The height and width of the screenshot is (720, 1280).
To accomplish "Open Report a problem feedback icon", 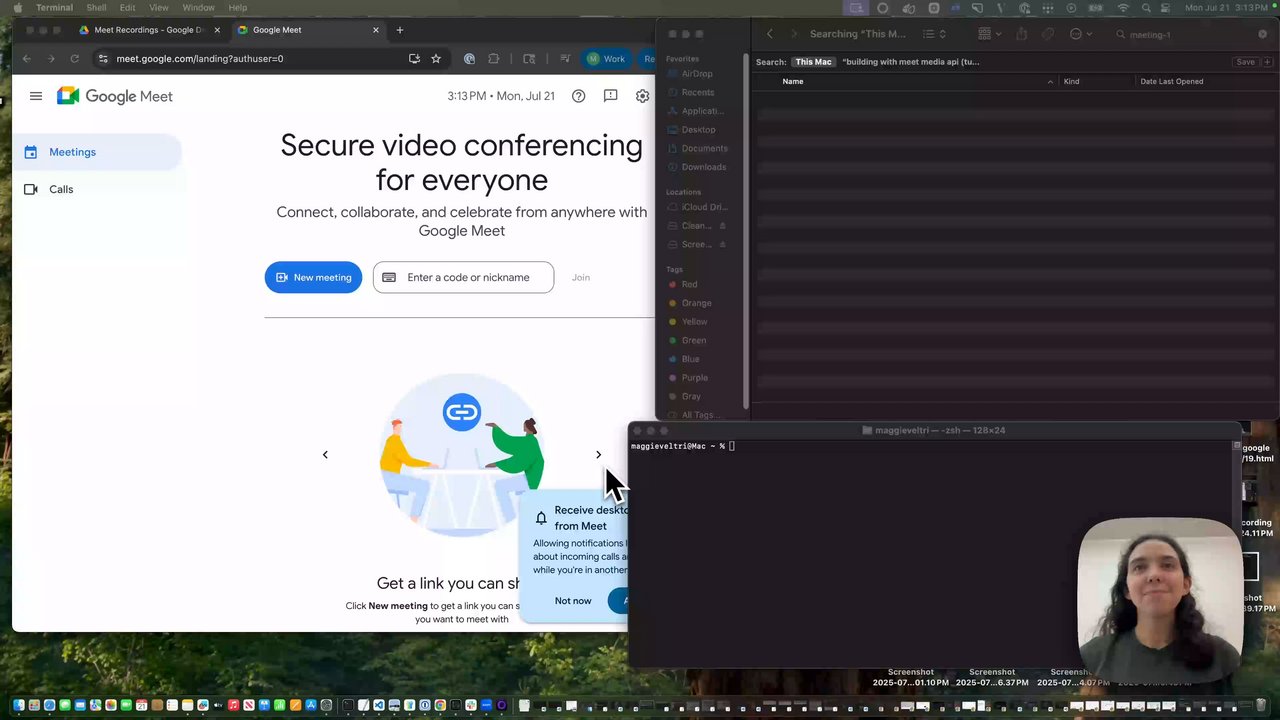I will click(x=610, y=96).
